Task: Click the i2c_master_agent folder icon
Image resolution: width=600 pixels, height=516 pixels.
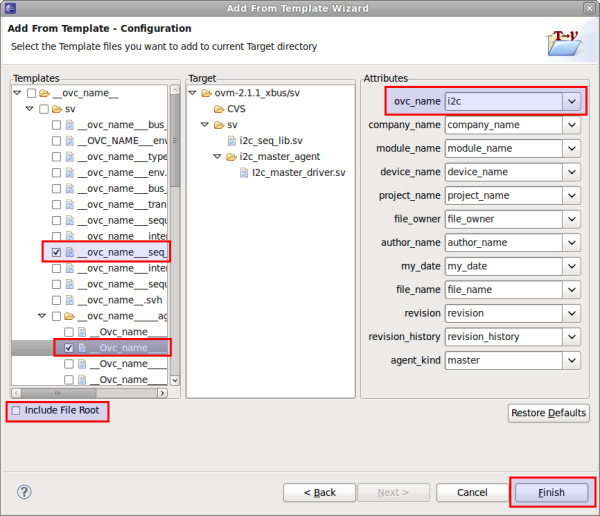Action: point(232,157)
